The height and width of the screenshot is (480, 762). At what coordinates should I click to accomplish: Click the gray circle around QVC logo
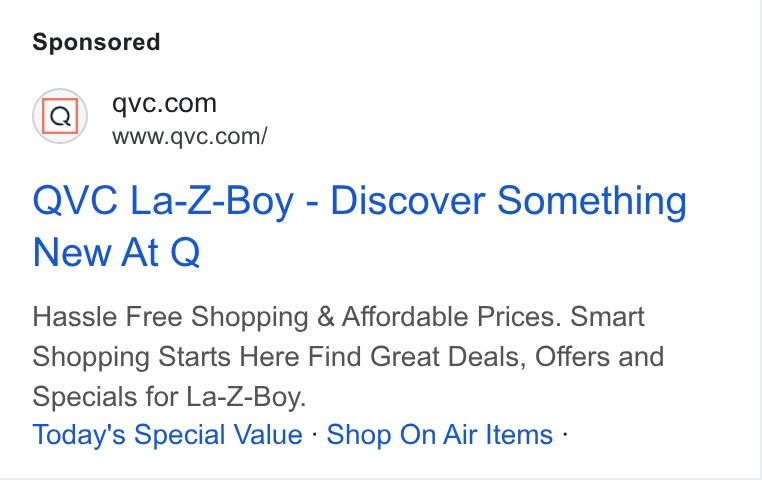tap(60, 116)
